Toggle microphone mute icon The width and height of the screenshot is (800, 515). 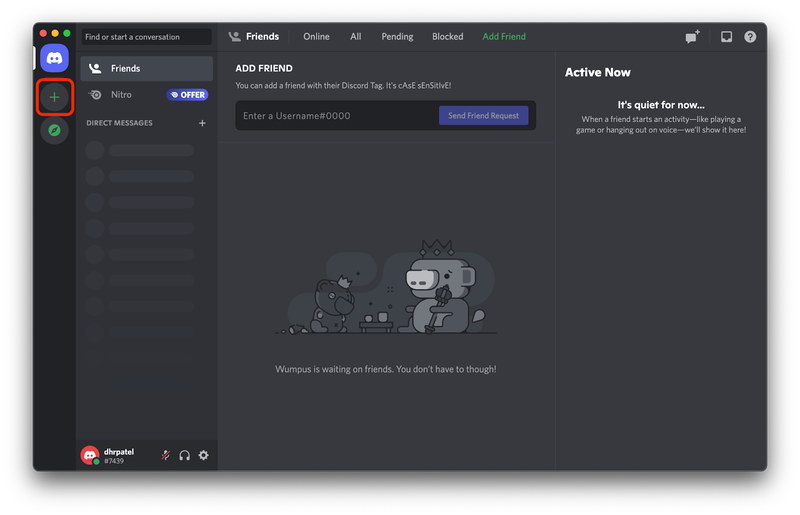click(165, 455)
